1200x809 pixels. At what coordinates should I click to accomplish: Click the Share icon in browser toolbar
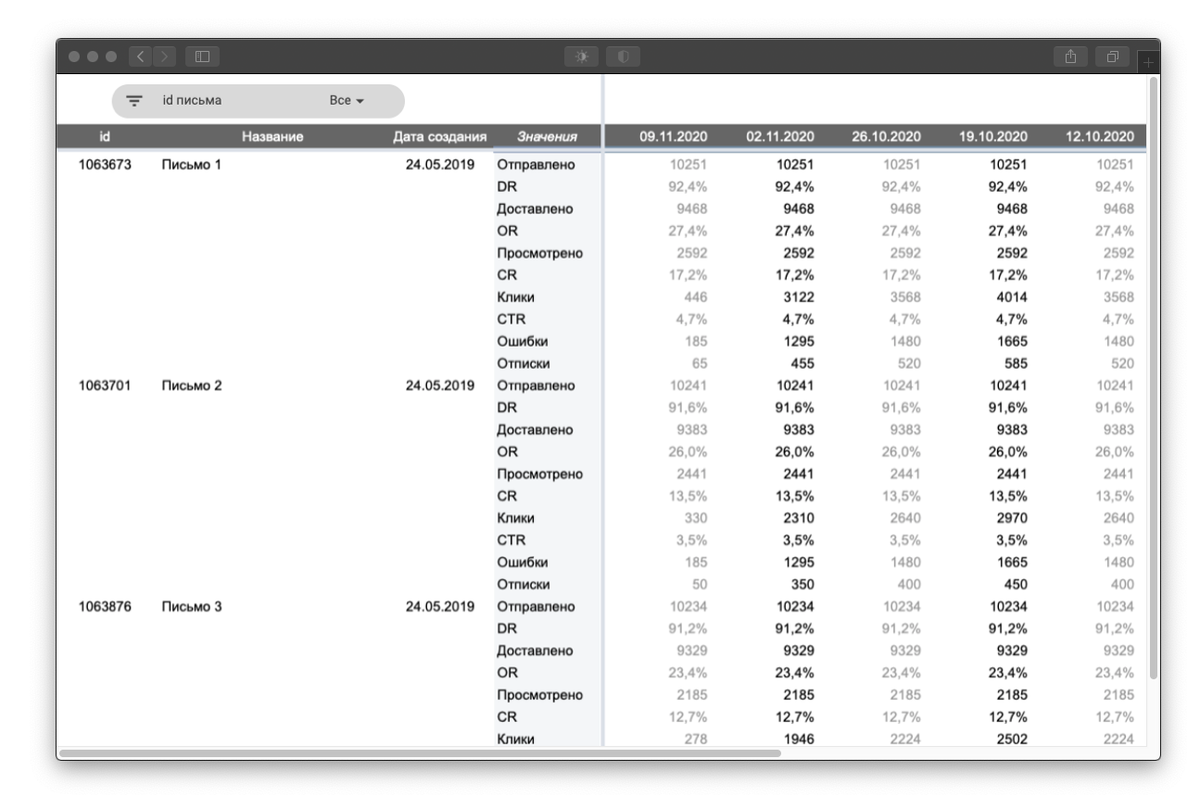point(1070,57)
